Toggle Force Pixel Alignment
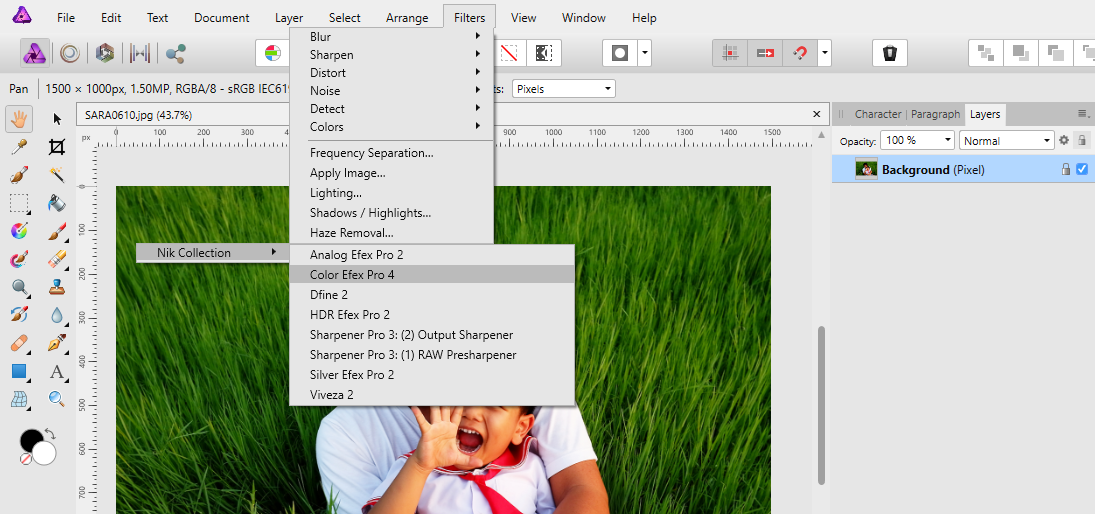Image resolution: width=1095 pixels, height=514 pixels. (x=730, y=53)
